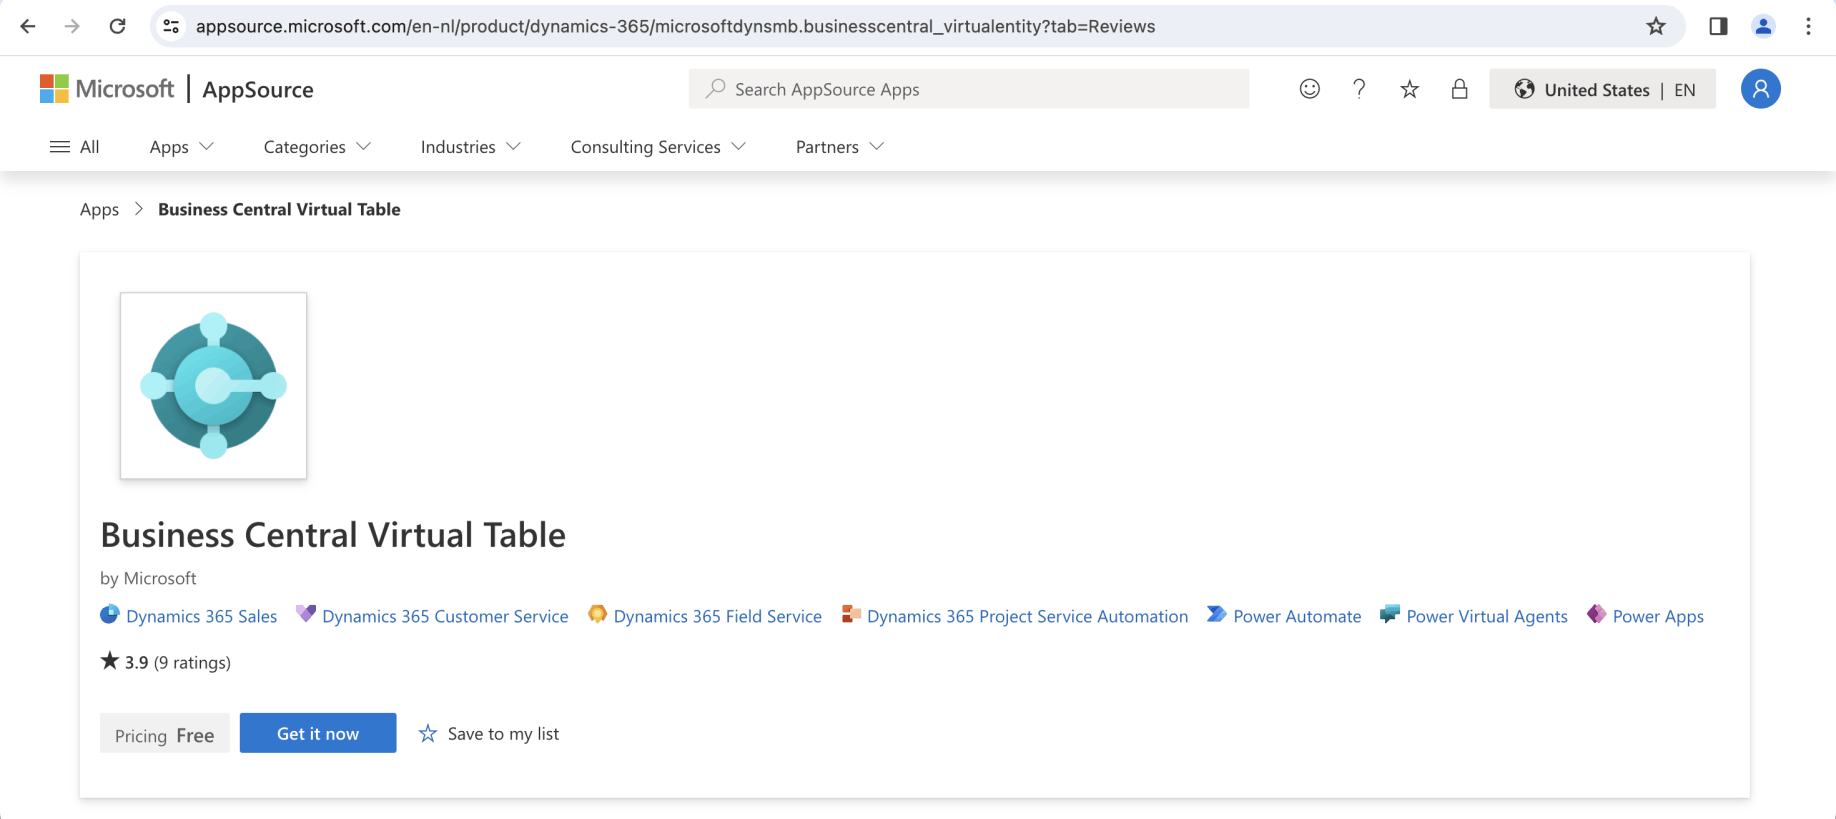Reload the page with browser refresh icon

pos(117,26)
